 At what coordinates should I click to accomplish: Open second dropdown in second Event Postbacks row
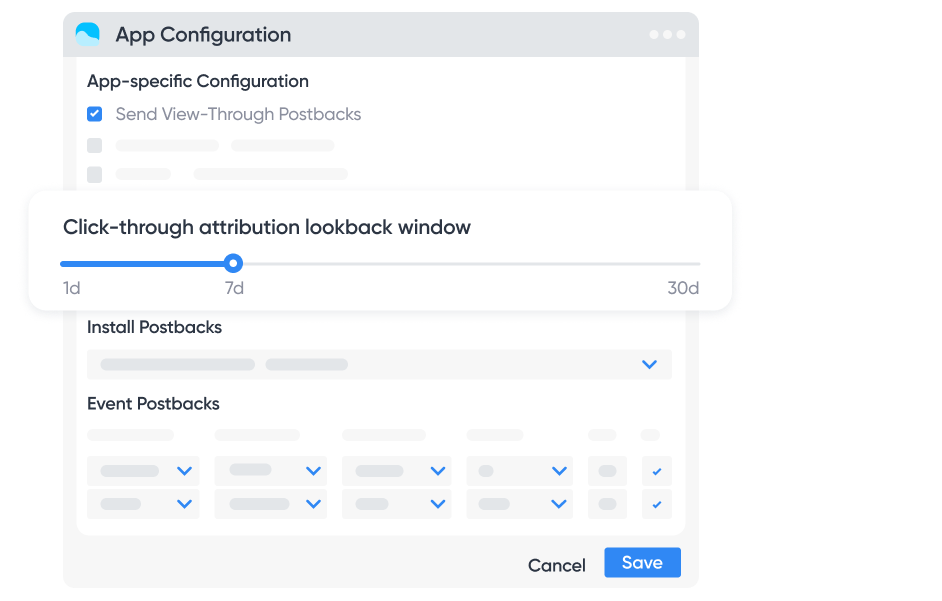271,504
